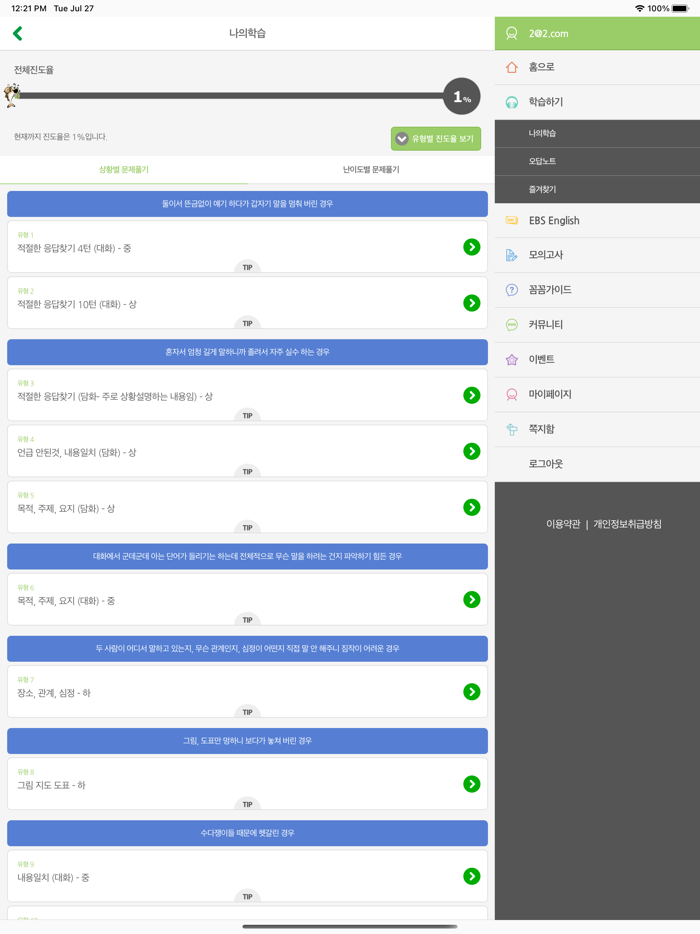Viewport: 700px width, 934px height.
Task: Tap the progress mascot character icon
Action: click(11, 95)
